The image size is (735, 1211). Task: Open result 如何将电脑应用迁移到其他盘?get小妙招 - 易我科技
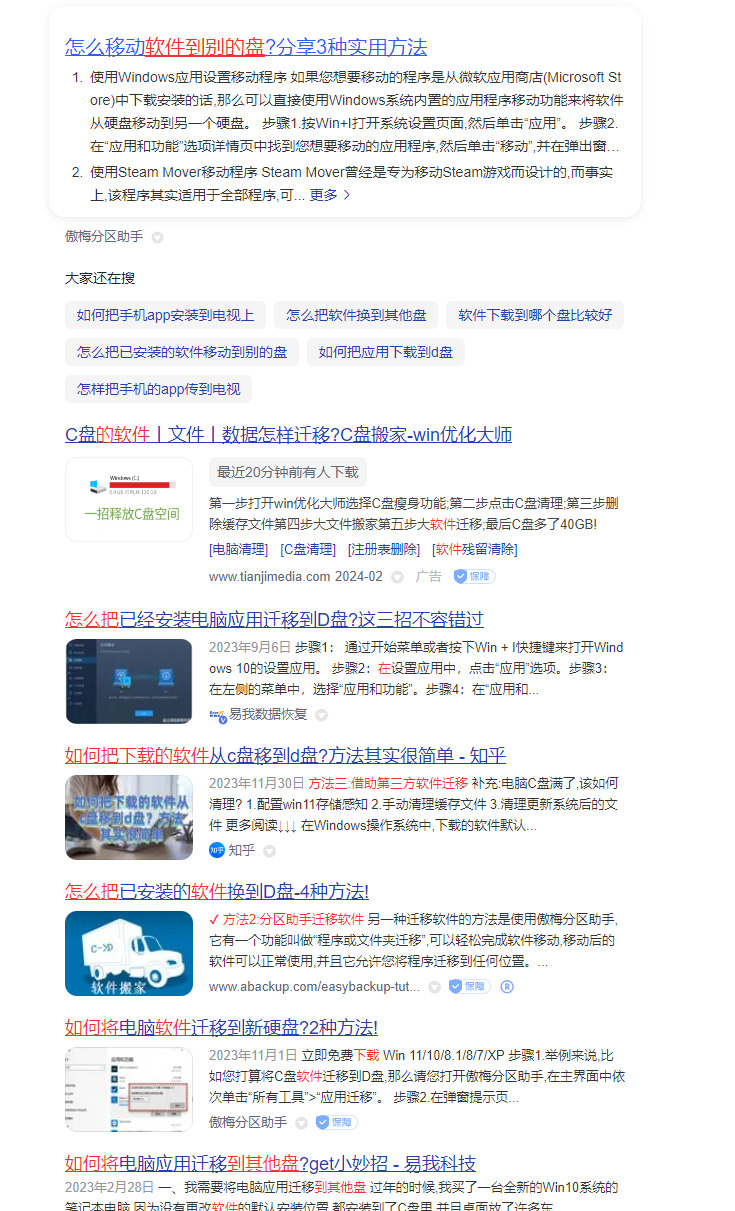(270, 1164)
